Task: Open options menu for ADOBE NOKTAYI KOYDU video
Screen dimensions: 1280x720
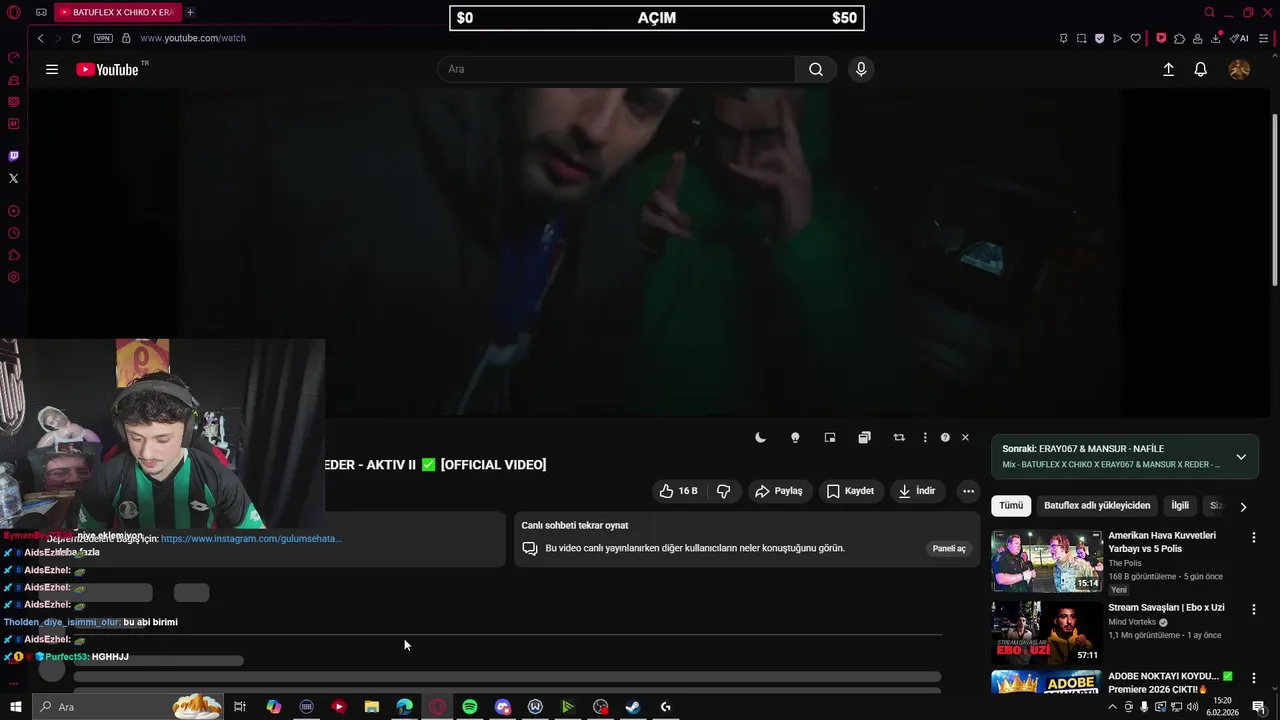Action: [1253, 678]
